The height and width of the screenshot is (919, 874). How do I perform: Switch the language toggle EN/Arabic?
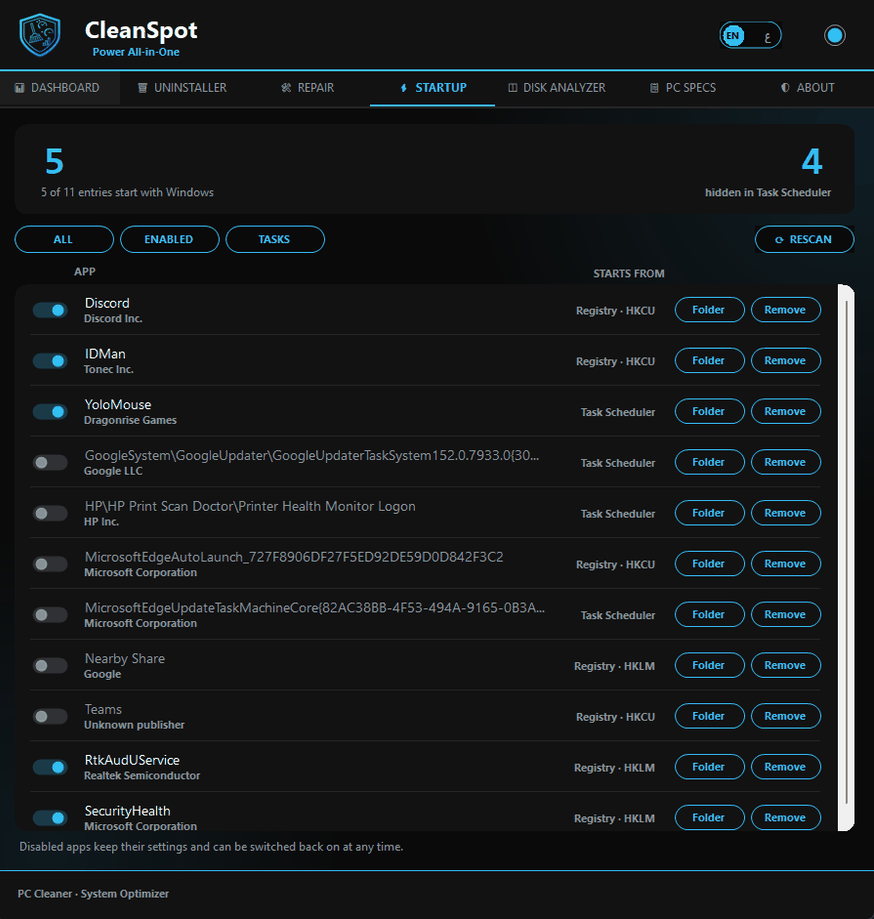[x=750, y=35]
